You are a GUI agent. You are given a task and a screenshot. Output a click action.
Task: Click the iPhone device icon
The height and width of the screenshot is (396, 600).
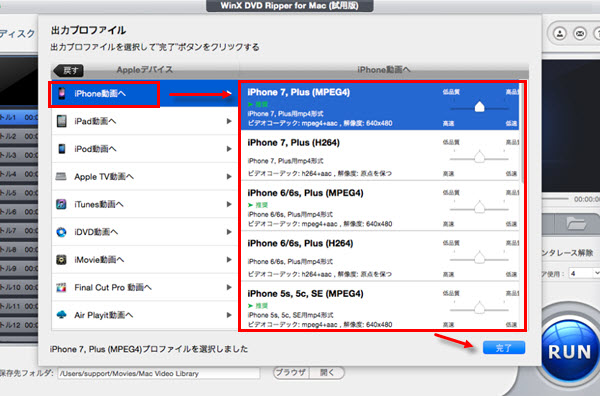click(x=62, y=93)
